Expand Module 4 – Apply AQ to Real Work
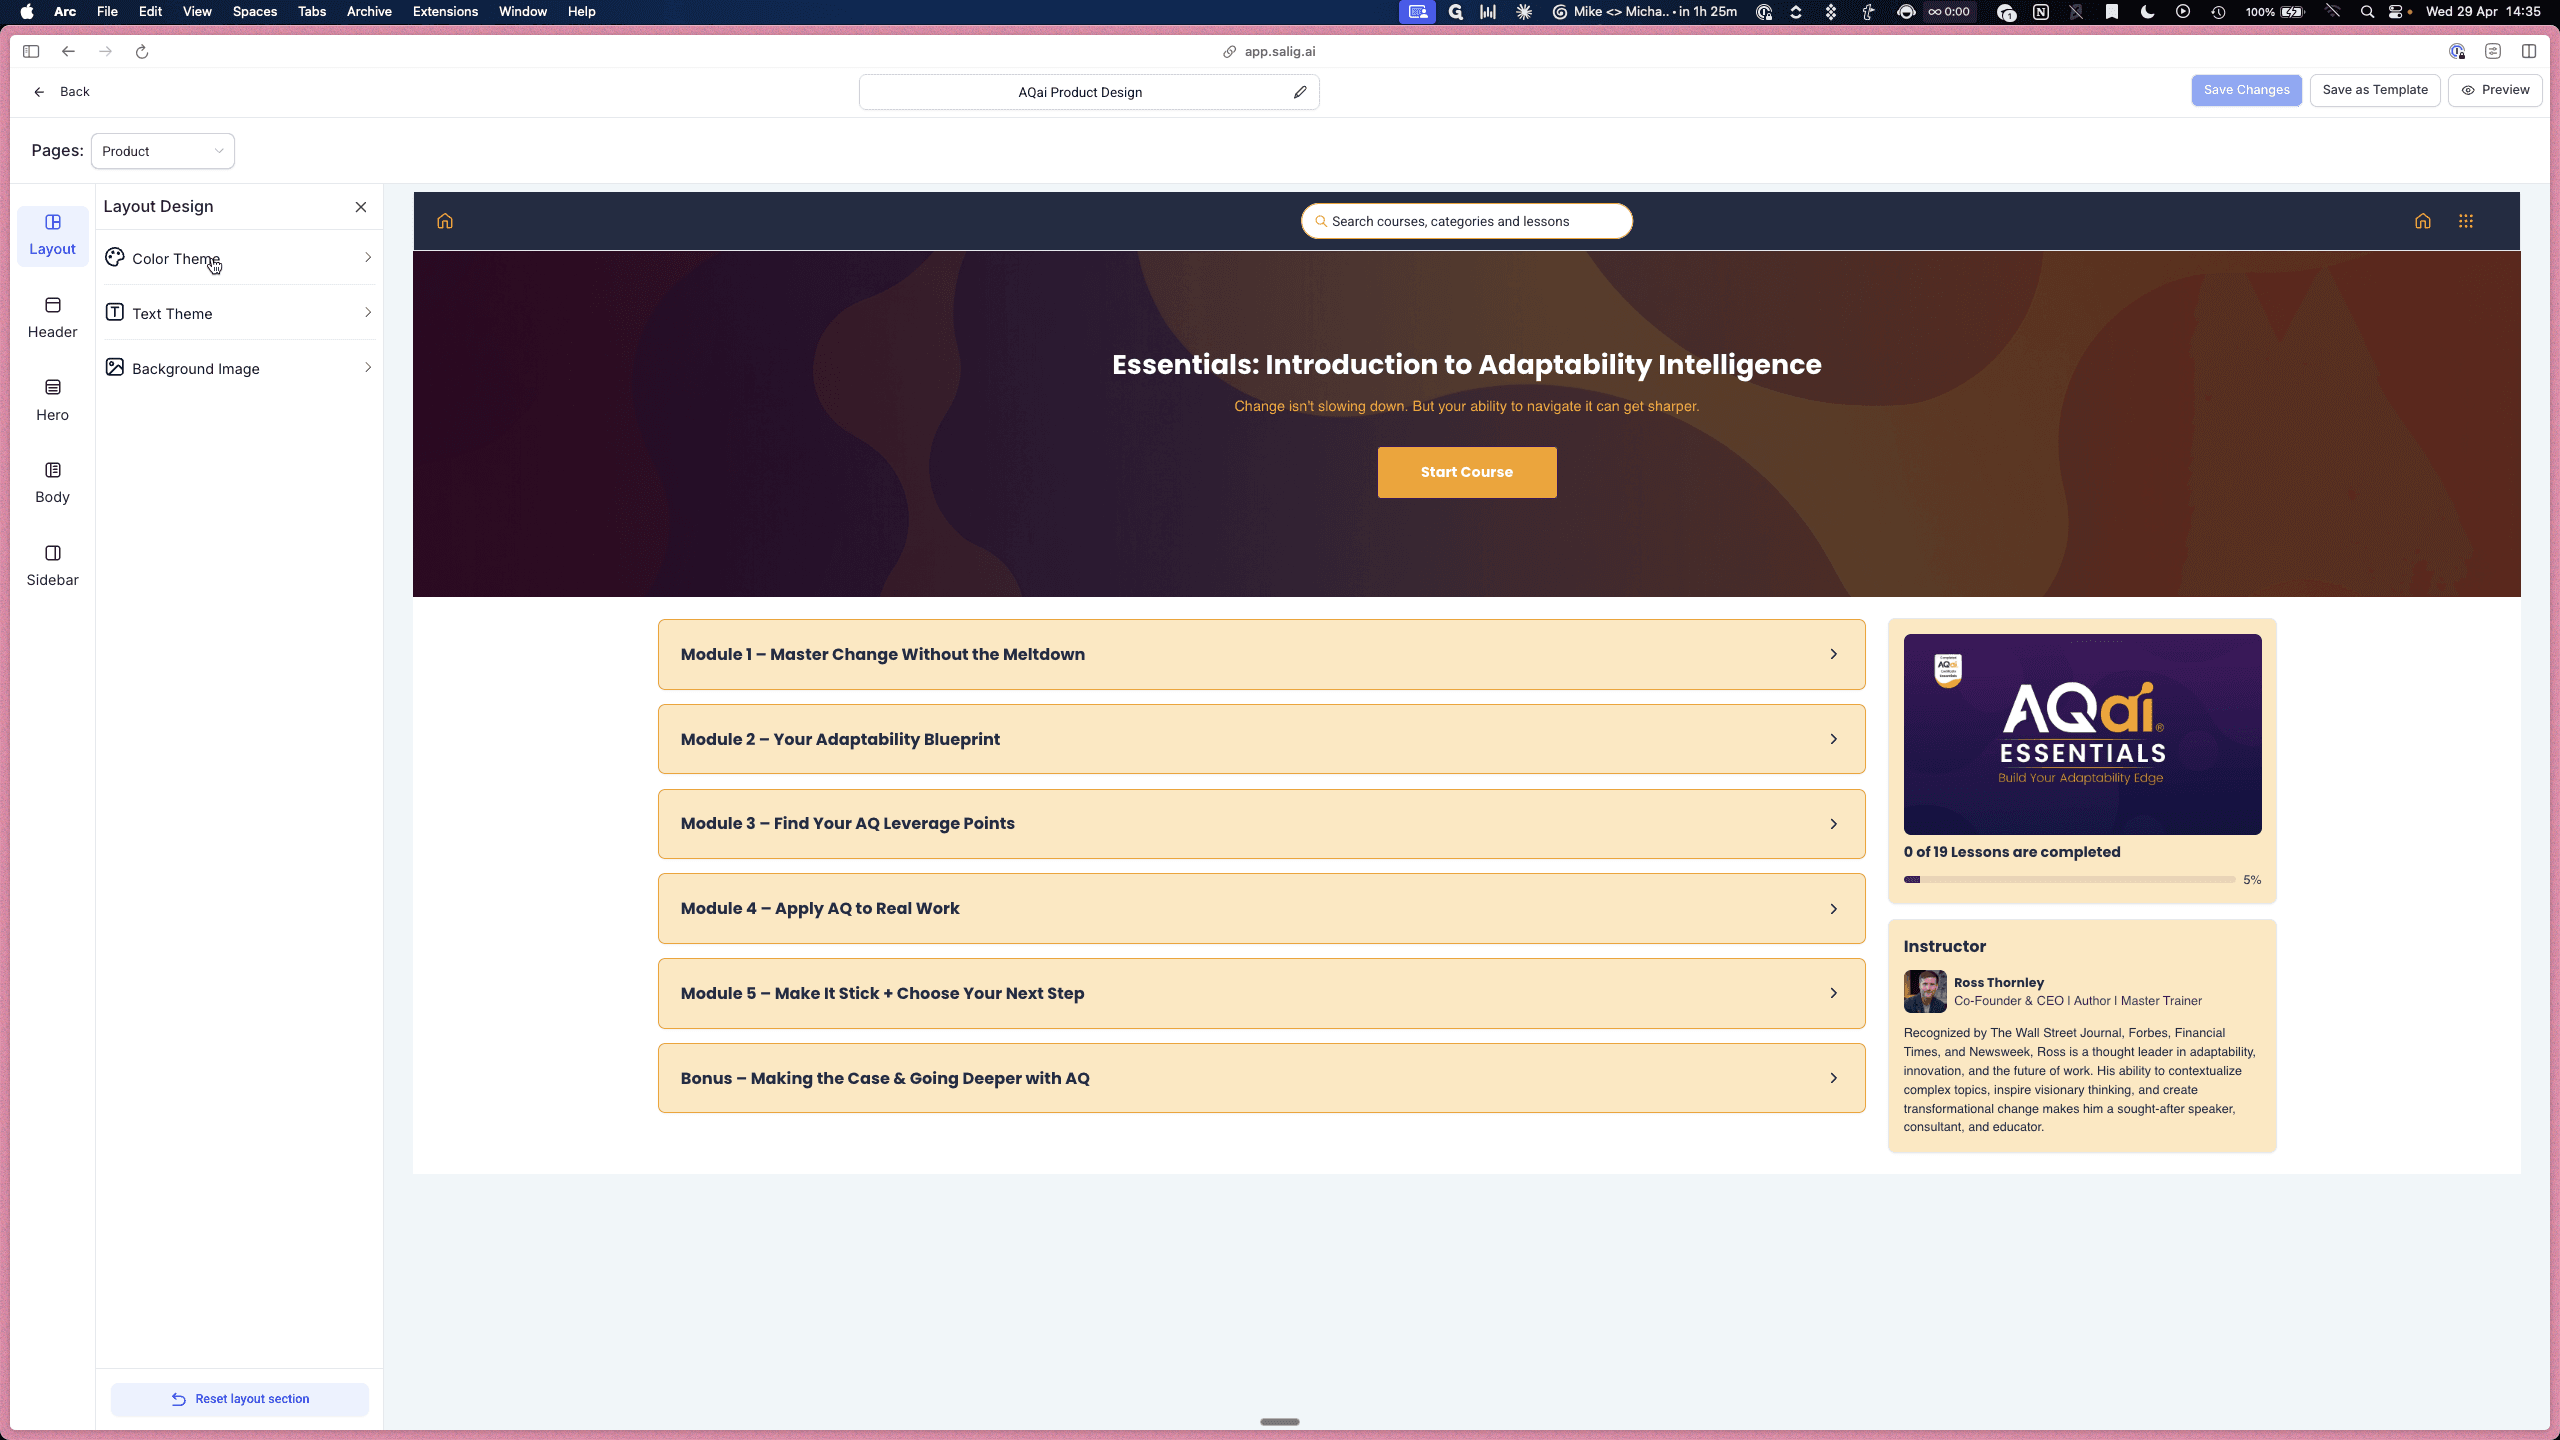This screenshot has width=2560, height=1440. click(1261, 909)
